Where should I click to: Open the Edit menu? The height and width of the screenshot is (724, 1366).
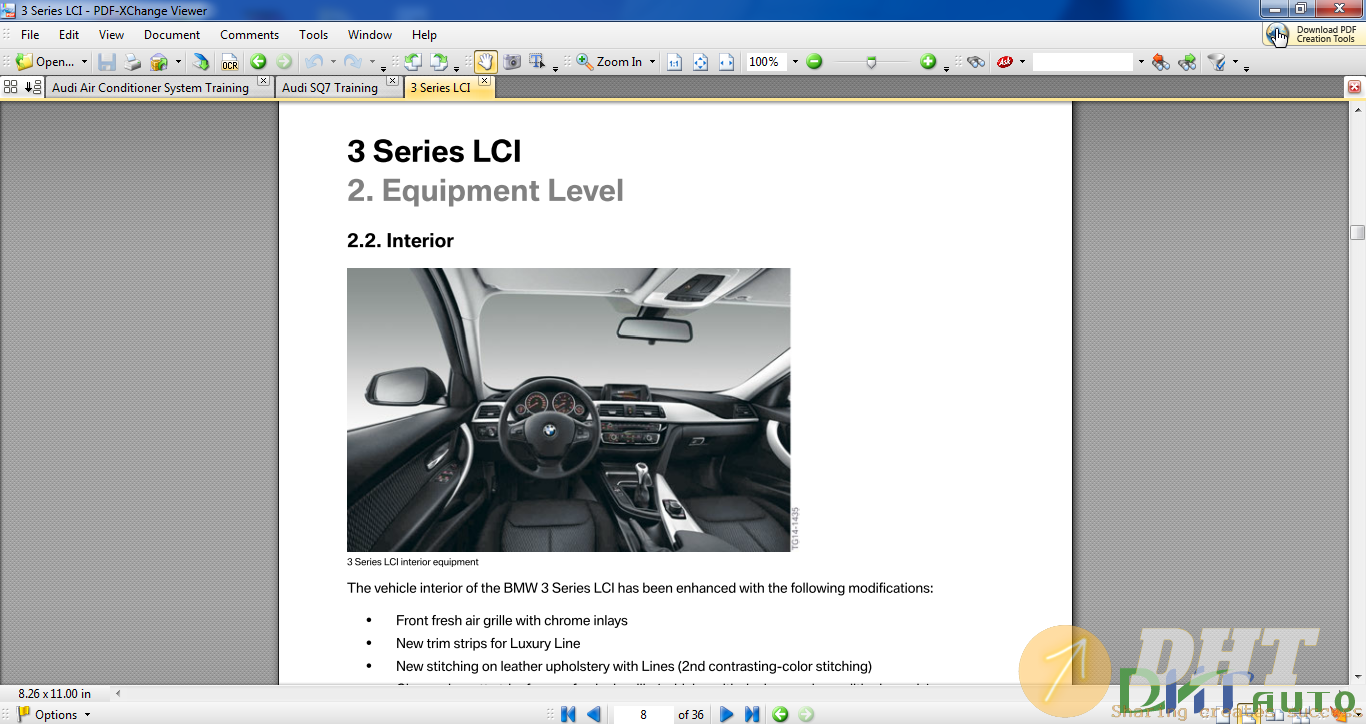68,34
